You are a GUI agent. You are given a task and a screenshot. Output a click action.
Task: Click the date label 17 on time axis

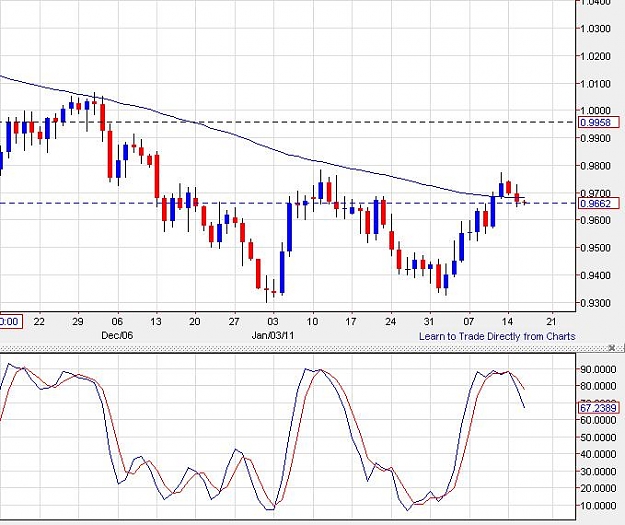(351, 321)
